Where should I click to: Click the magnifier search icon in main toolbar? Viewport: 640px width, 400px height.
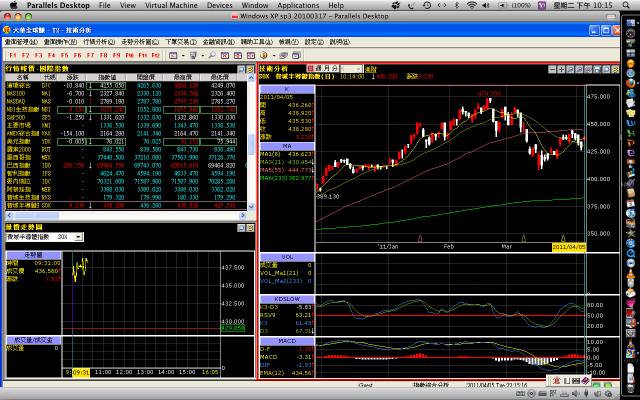[x=212, y=55]
